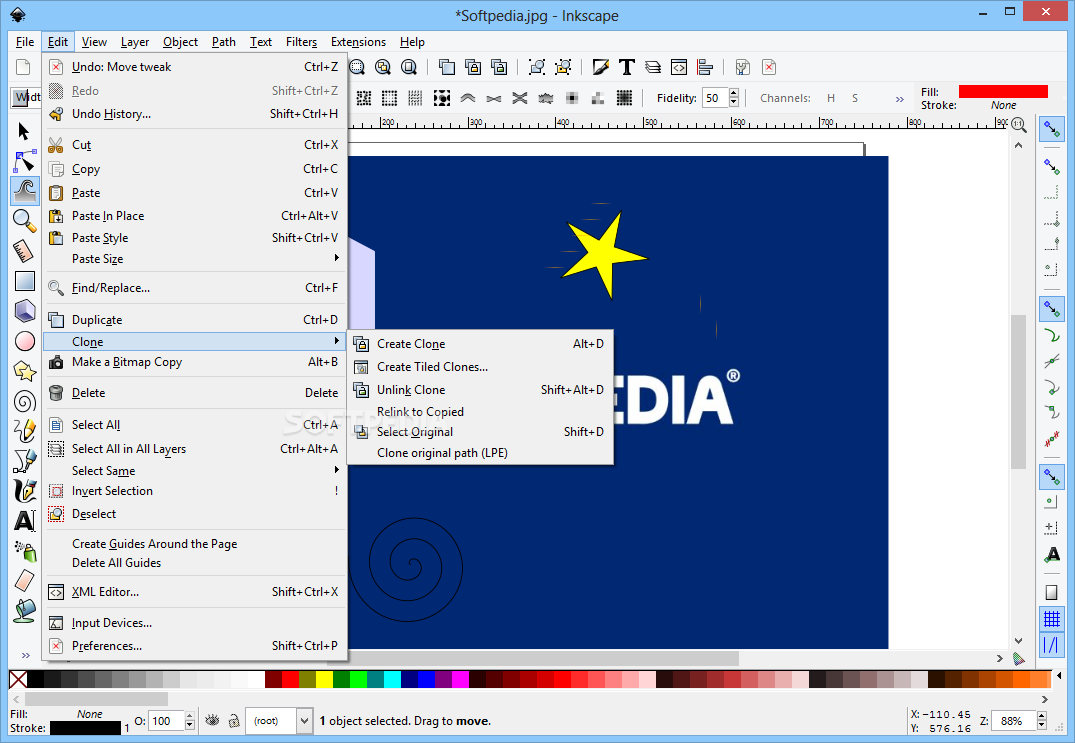Viewport: 1075px width, 743px height.
Task: Select the Measure ruler tool
Action: pos(24,251)
